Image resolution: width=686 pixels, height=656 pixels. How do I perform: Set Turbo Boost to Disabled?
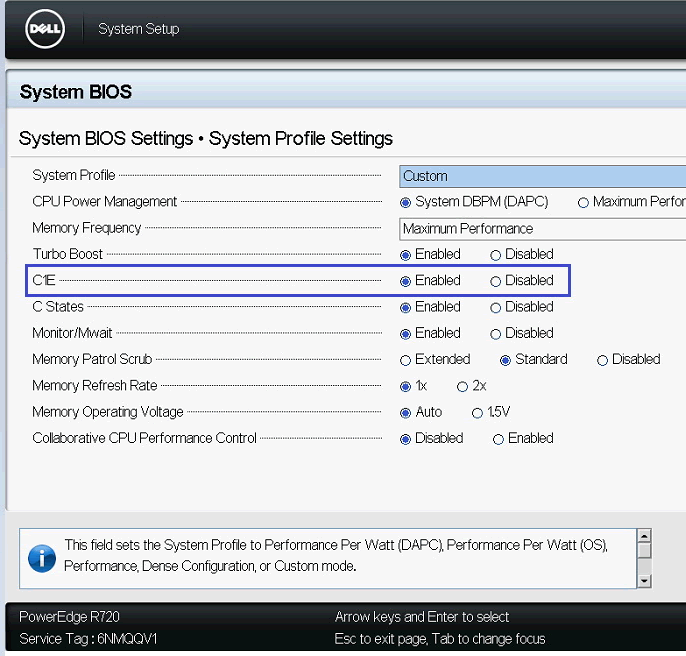pyautogui.click(x=495, y=255)
